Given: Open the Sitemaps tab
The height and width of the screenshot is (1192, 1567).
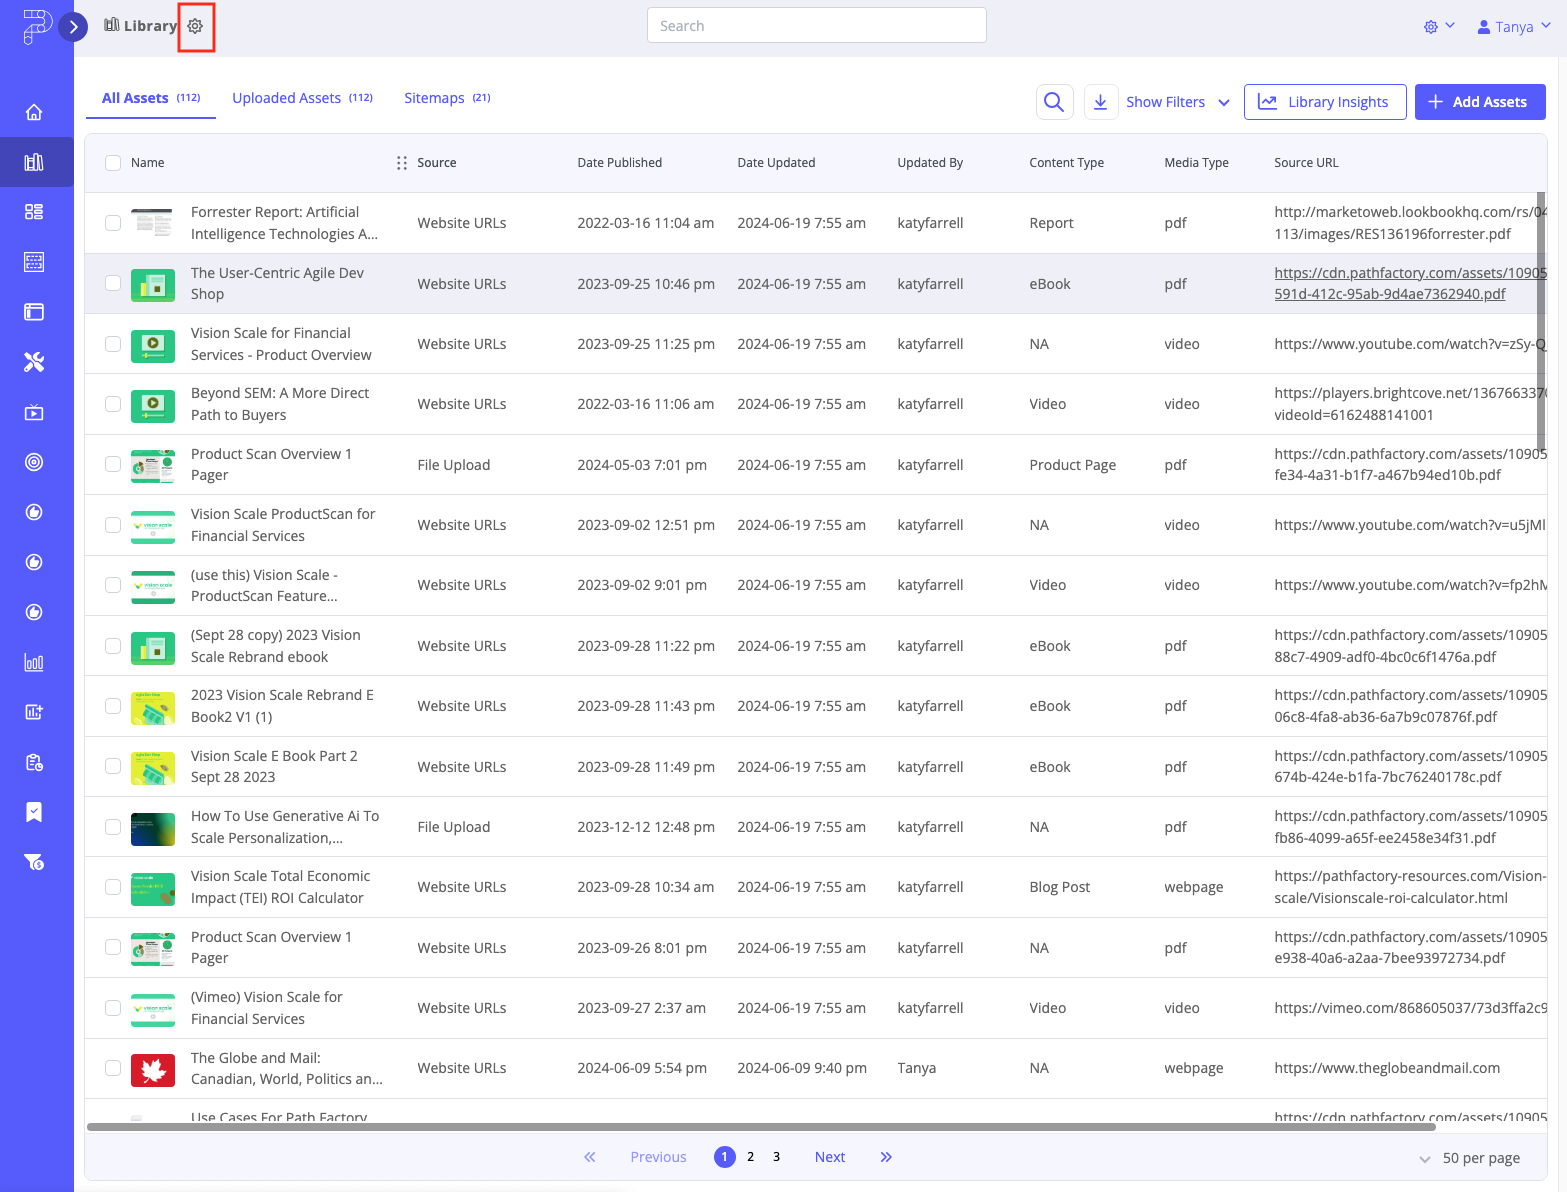Looking at the screenshot, I should [434, 97].
